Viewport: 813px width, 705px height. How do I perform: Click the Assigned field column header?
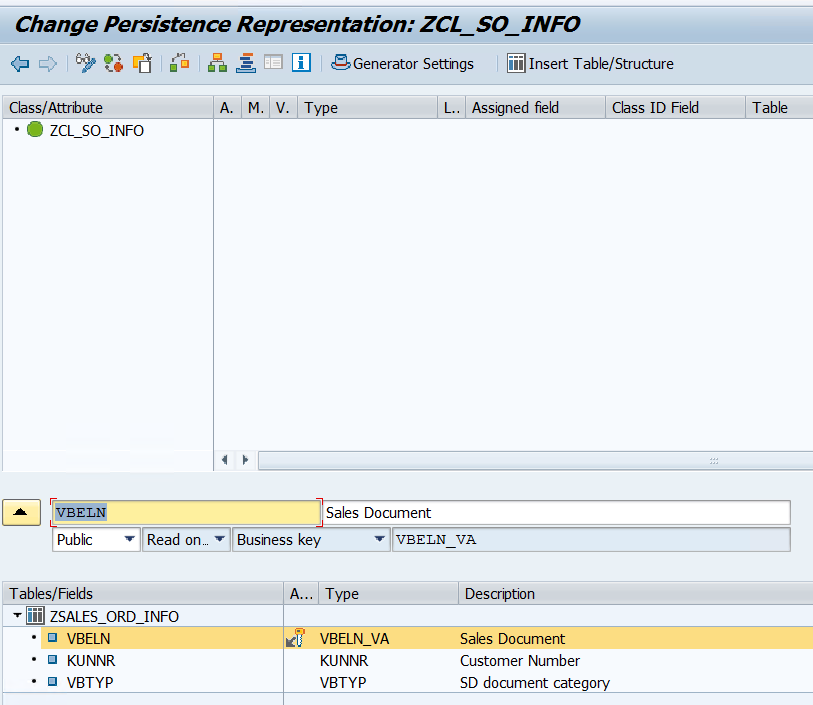click(x=535, y=107)
